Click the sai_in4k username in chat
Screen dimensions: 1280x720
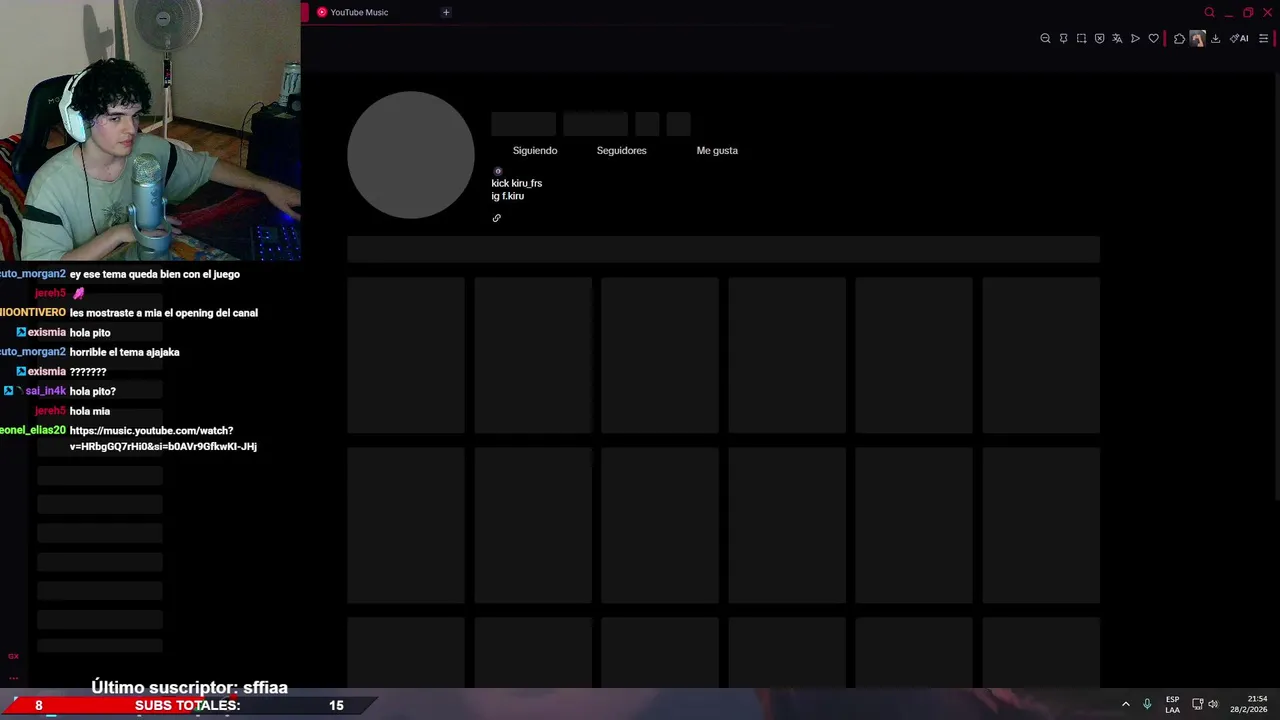(45, 391)
